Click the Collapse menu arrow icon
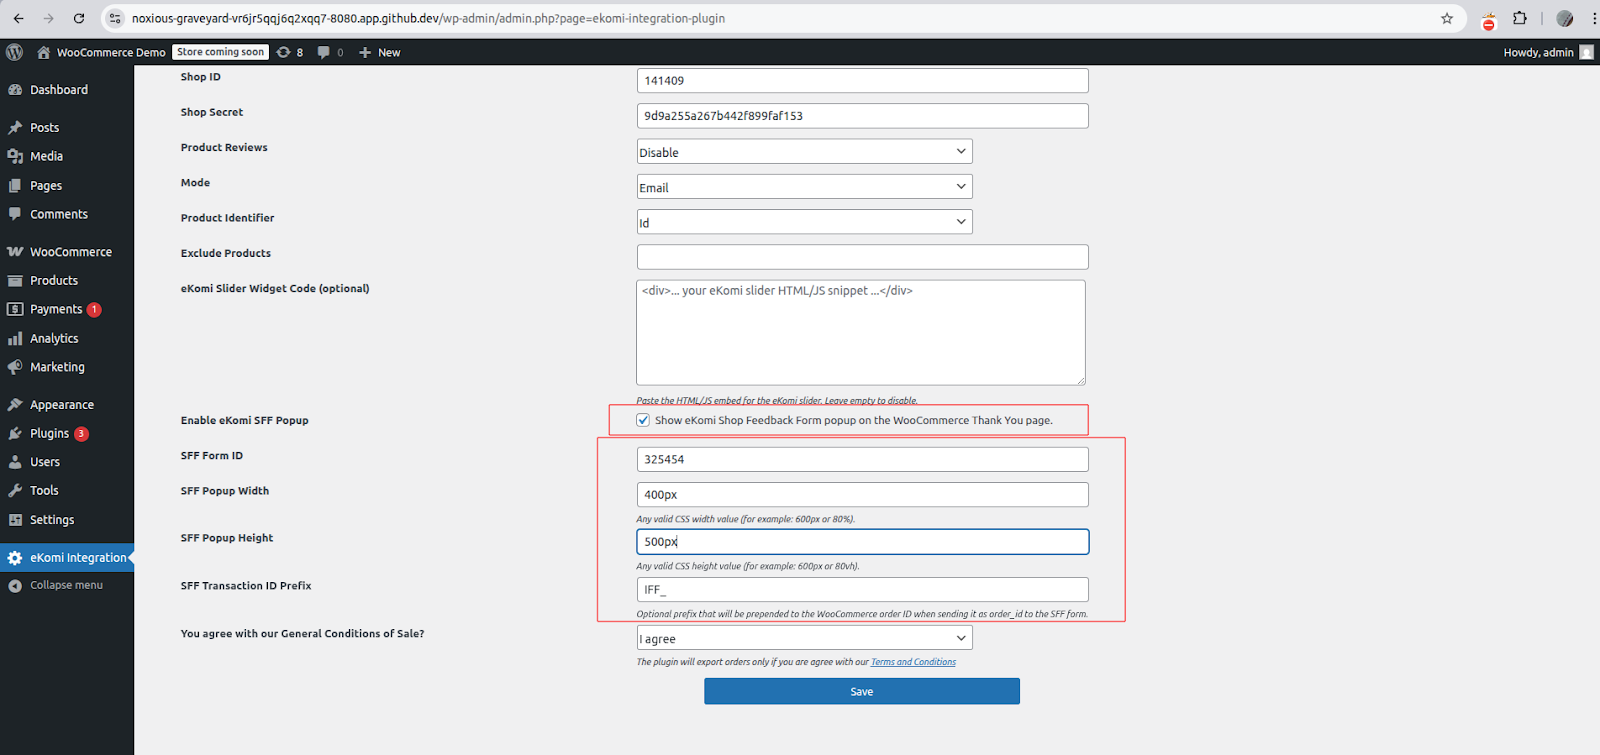Screen dimensions: 1600x755 coord(15,586)
